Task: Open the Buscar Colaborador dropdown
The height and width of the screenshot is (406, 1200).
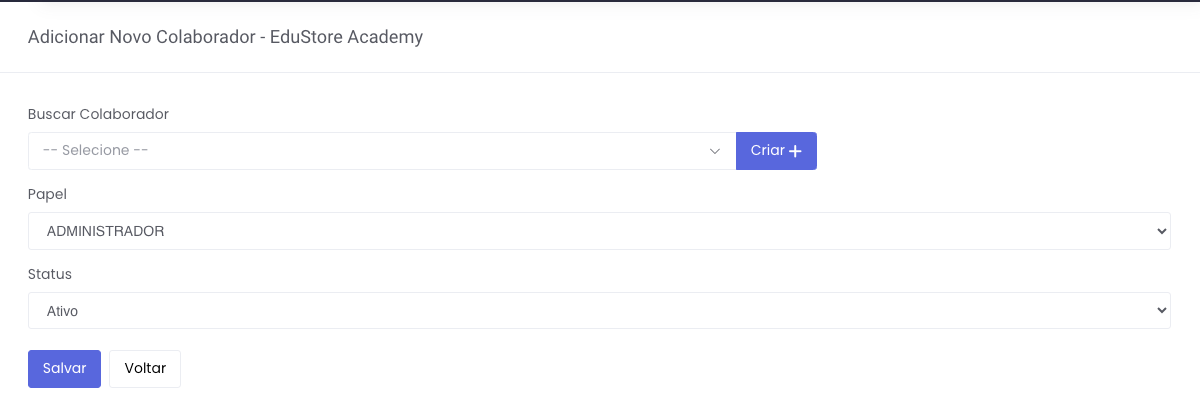Action: point(380,151)
